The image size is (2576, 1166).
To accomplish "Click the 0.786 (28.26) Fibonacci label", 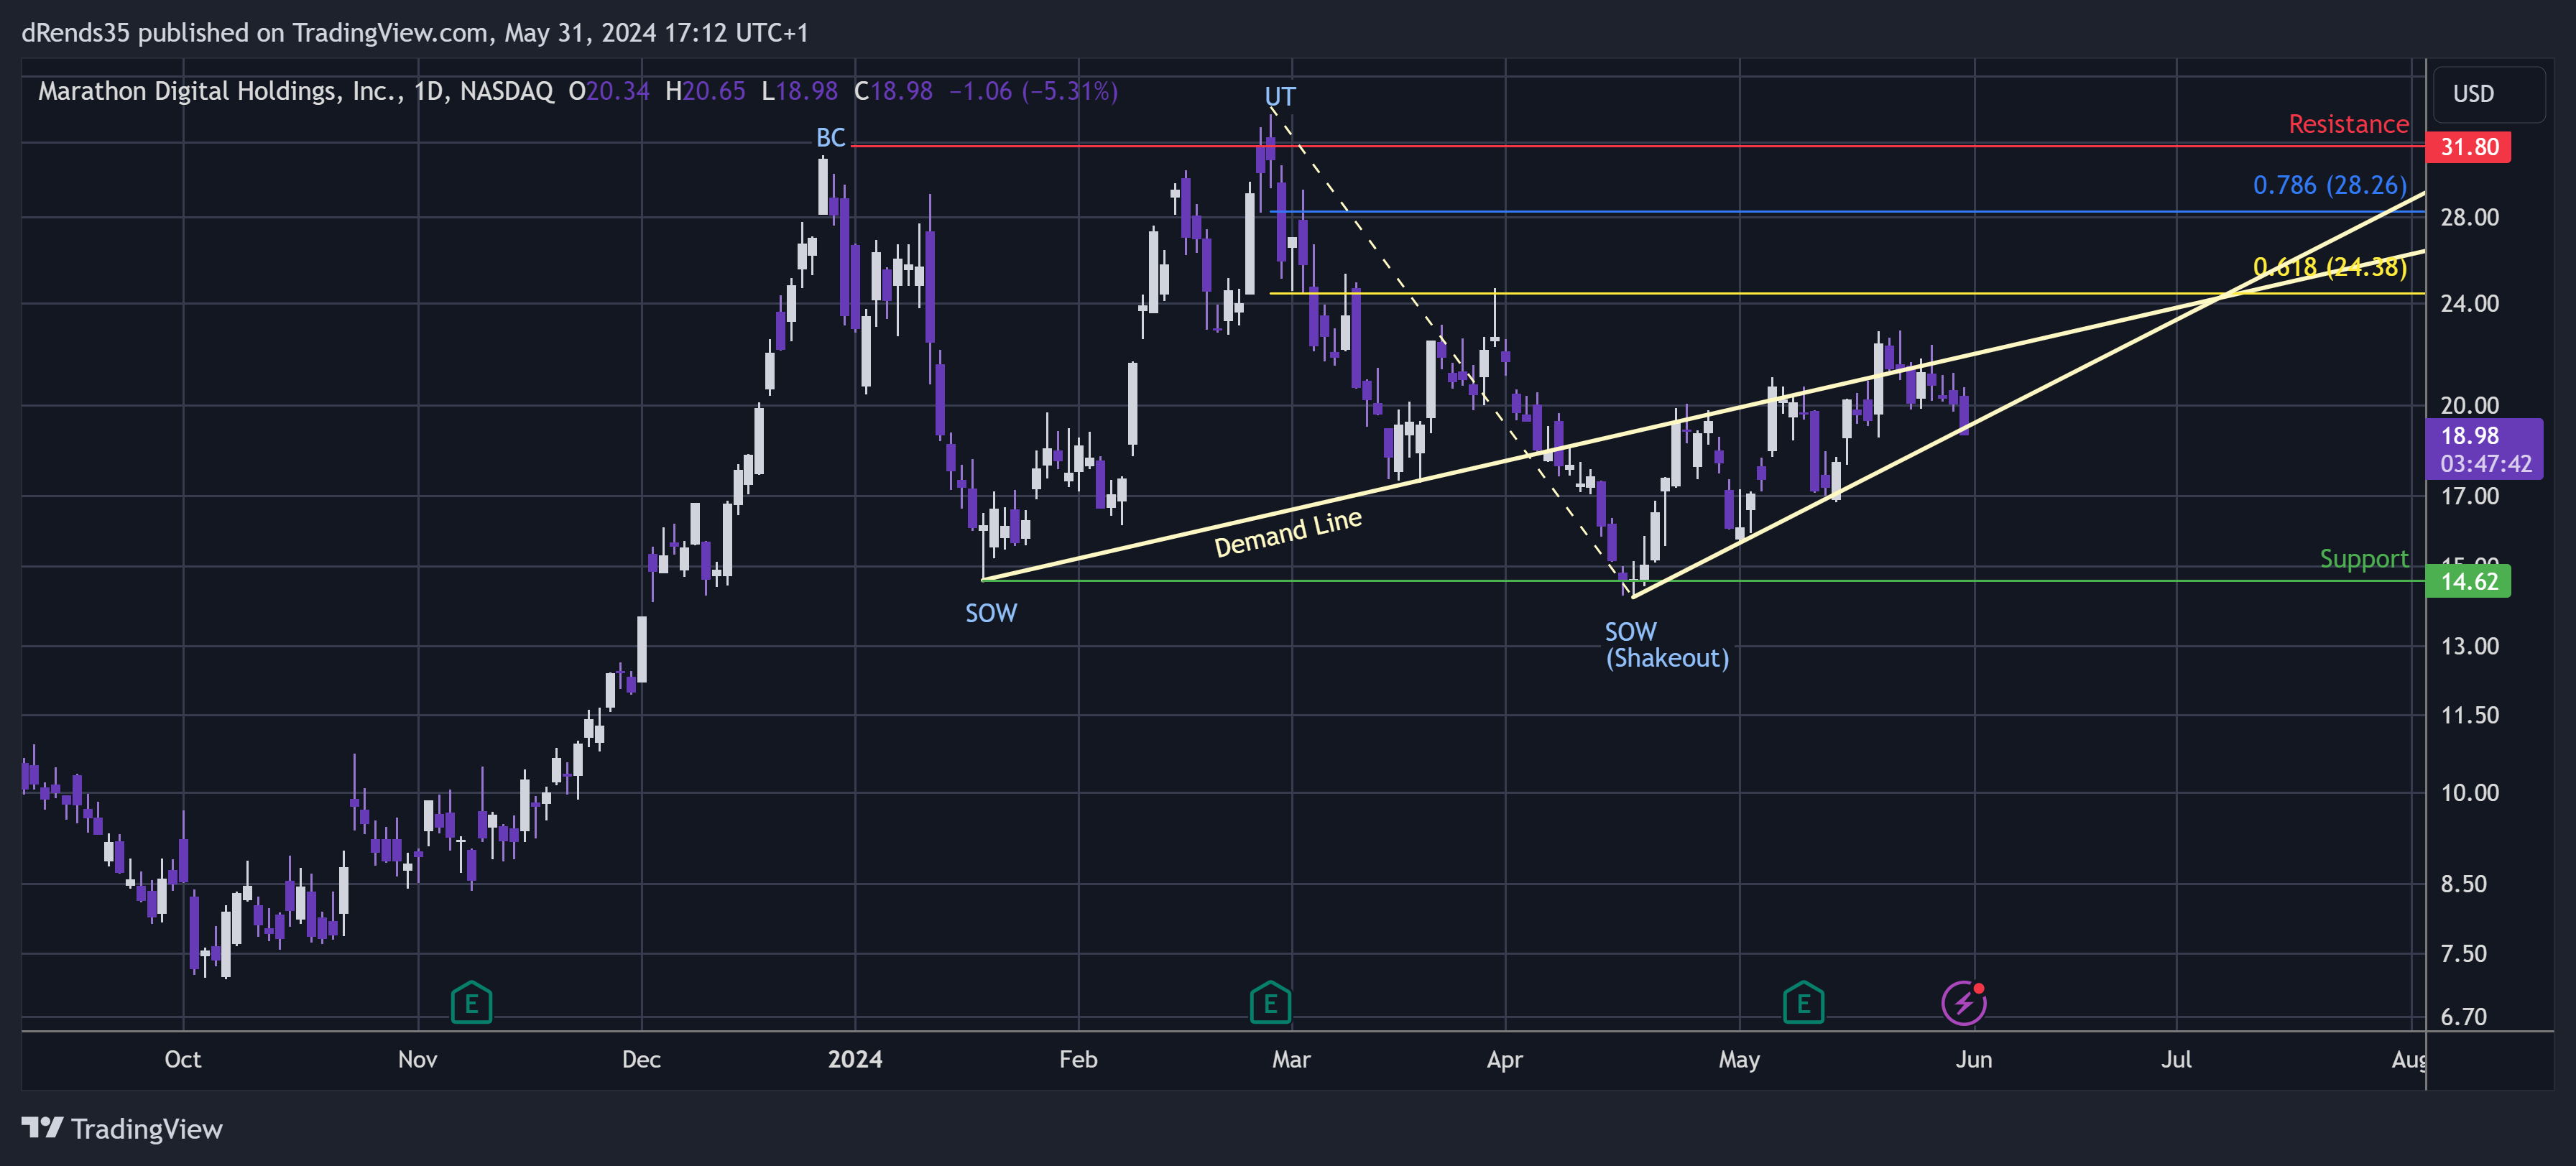I will (2329, 185).
